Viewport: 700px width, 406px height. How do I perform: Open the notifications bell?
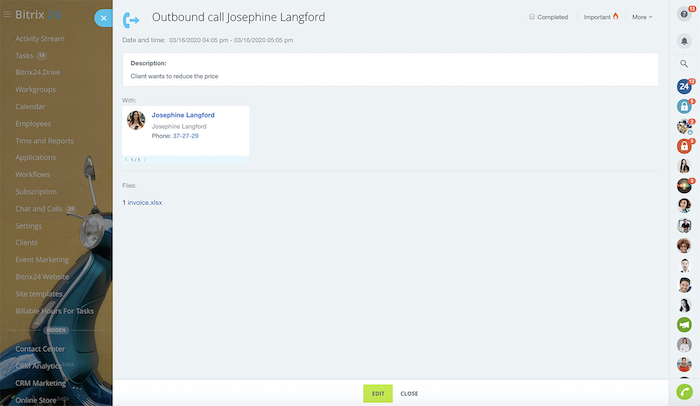(x=684, y=39)
